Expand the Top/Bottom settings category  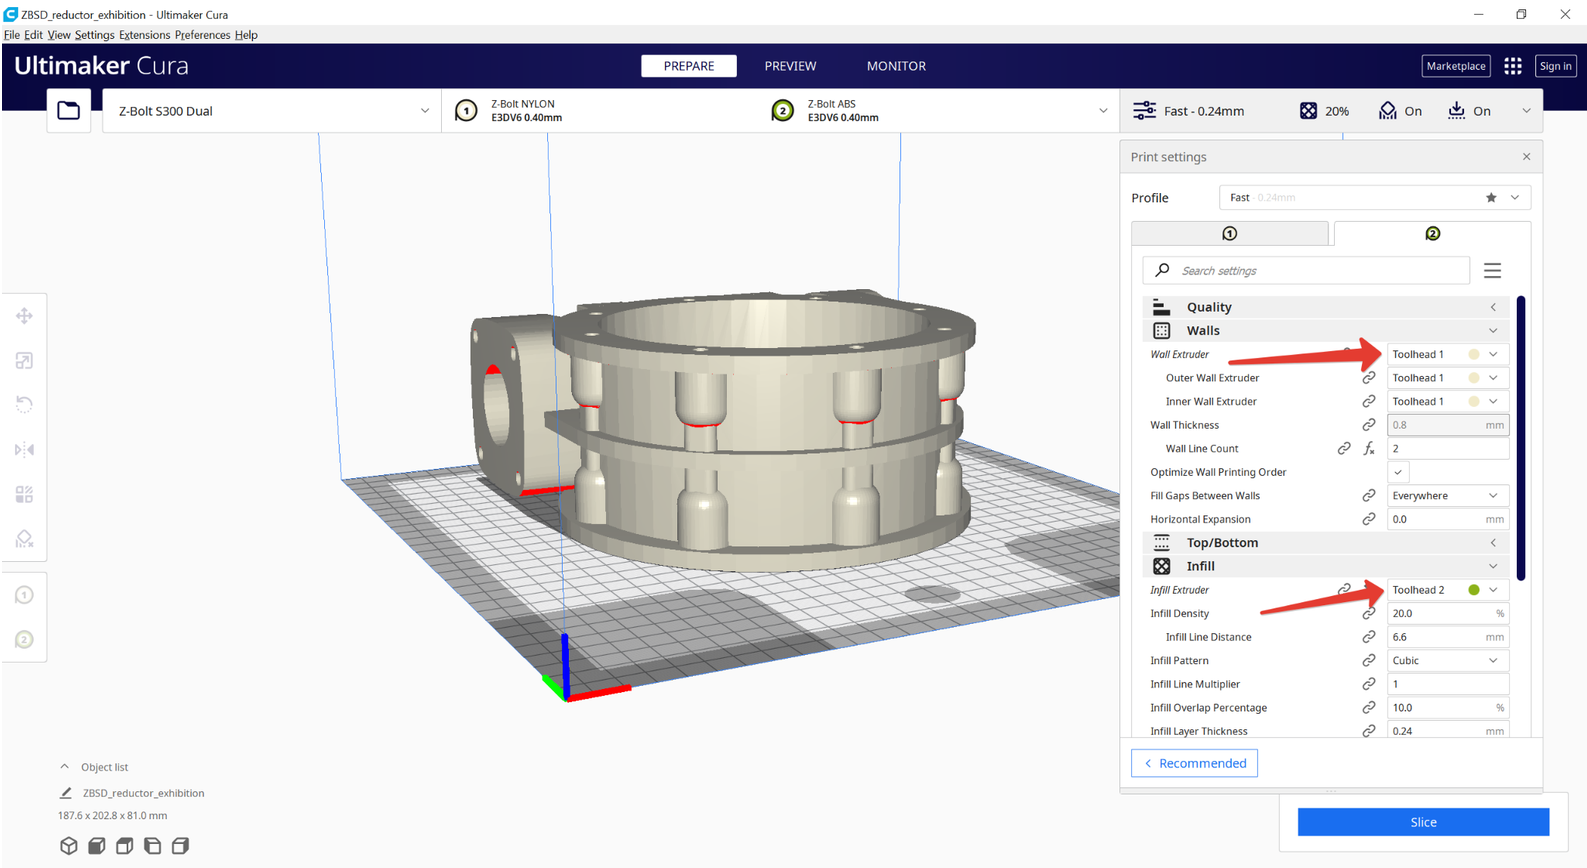(x=1326, y=543)
